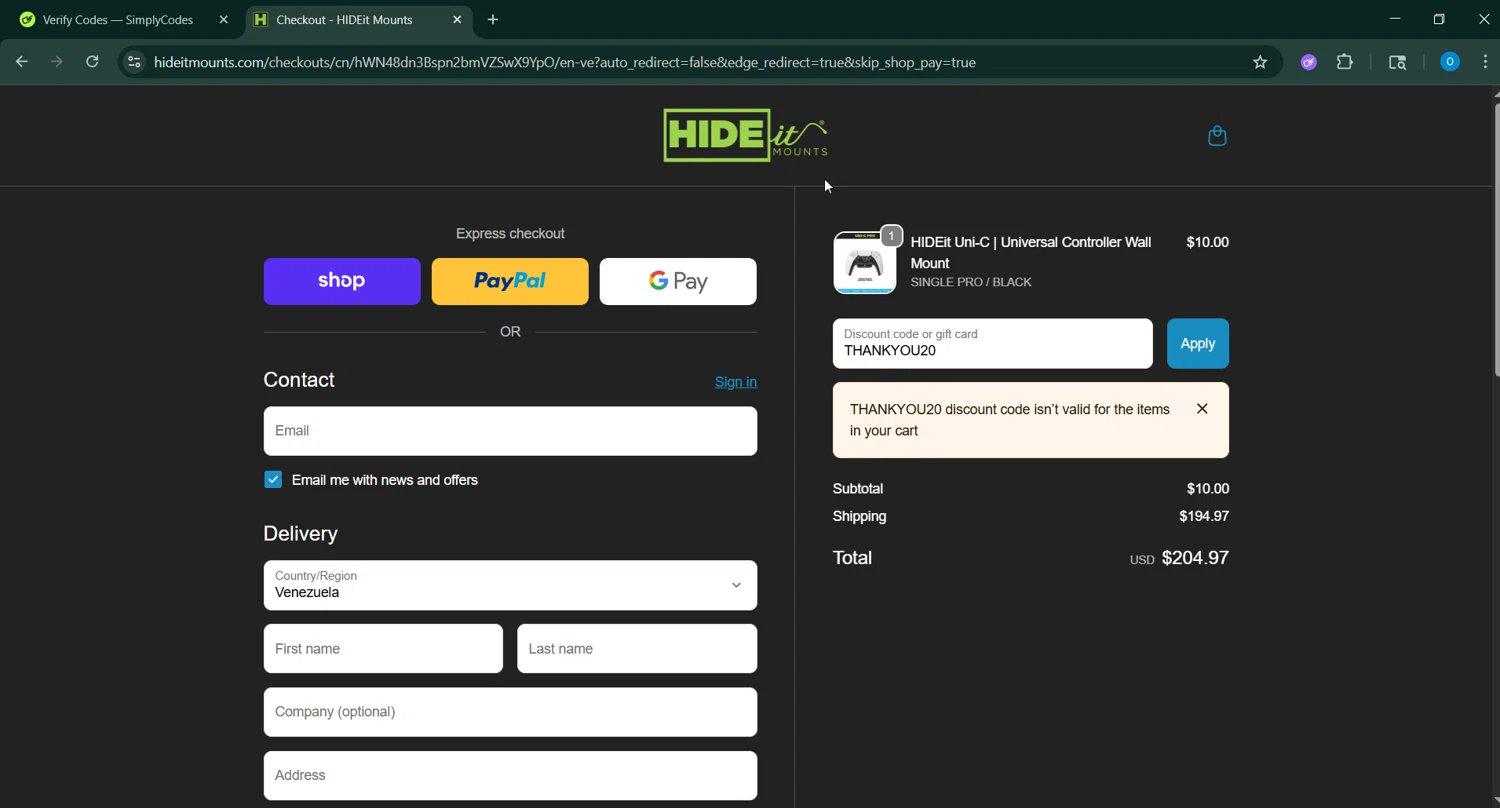View site information icon in the address bar
The height and width of the screenshot is (808, 1500).
click(x=134, y=62)
